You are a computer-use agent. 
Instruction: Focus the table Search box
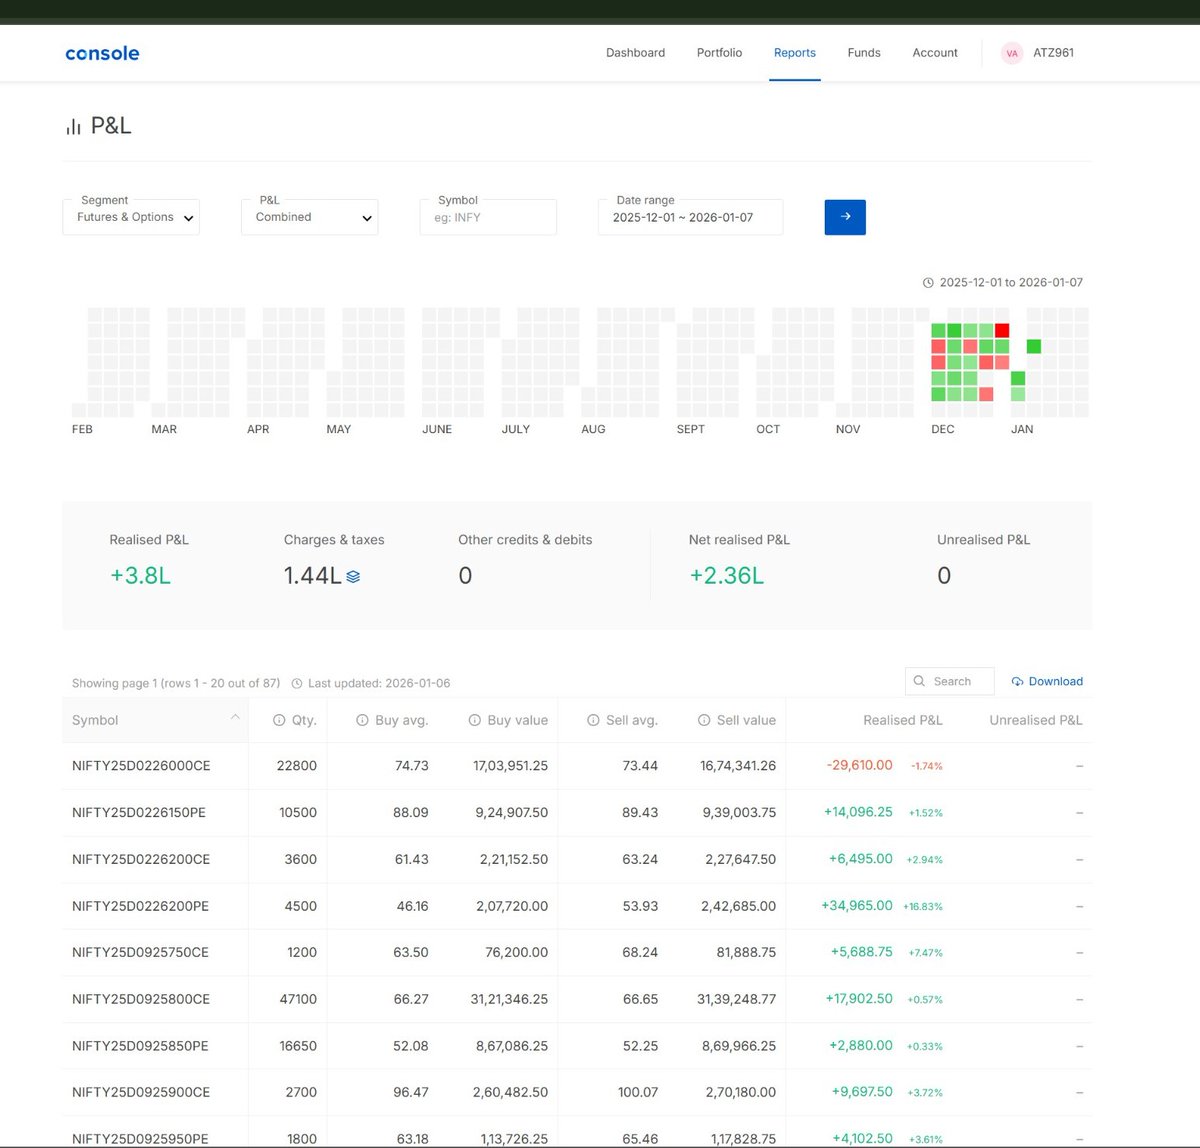[950, 681]
